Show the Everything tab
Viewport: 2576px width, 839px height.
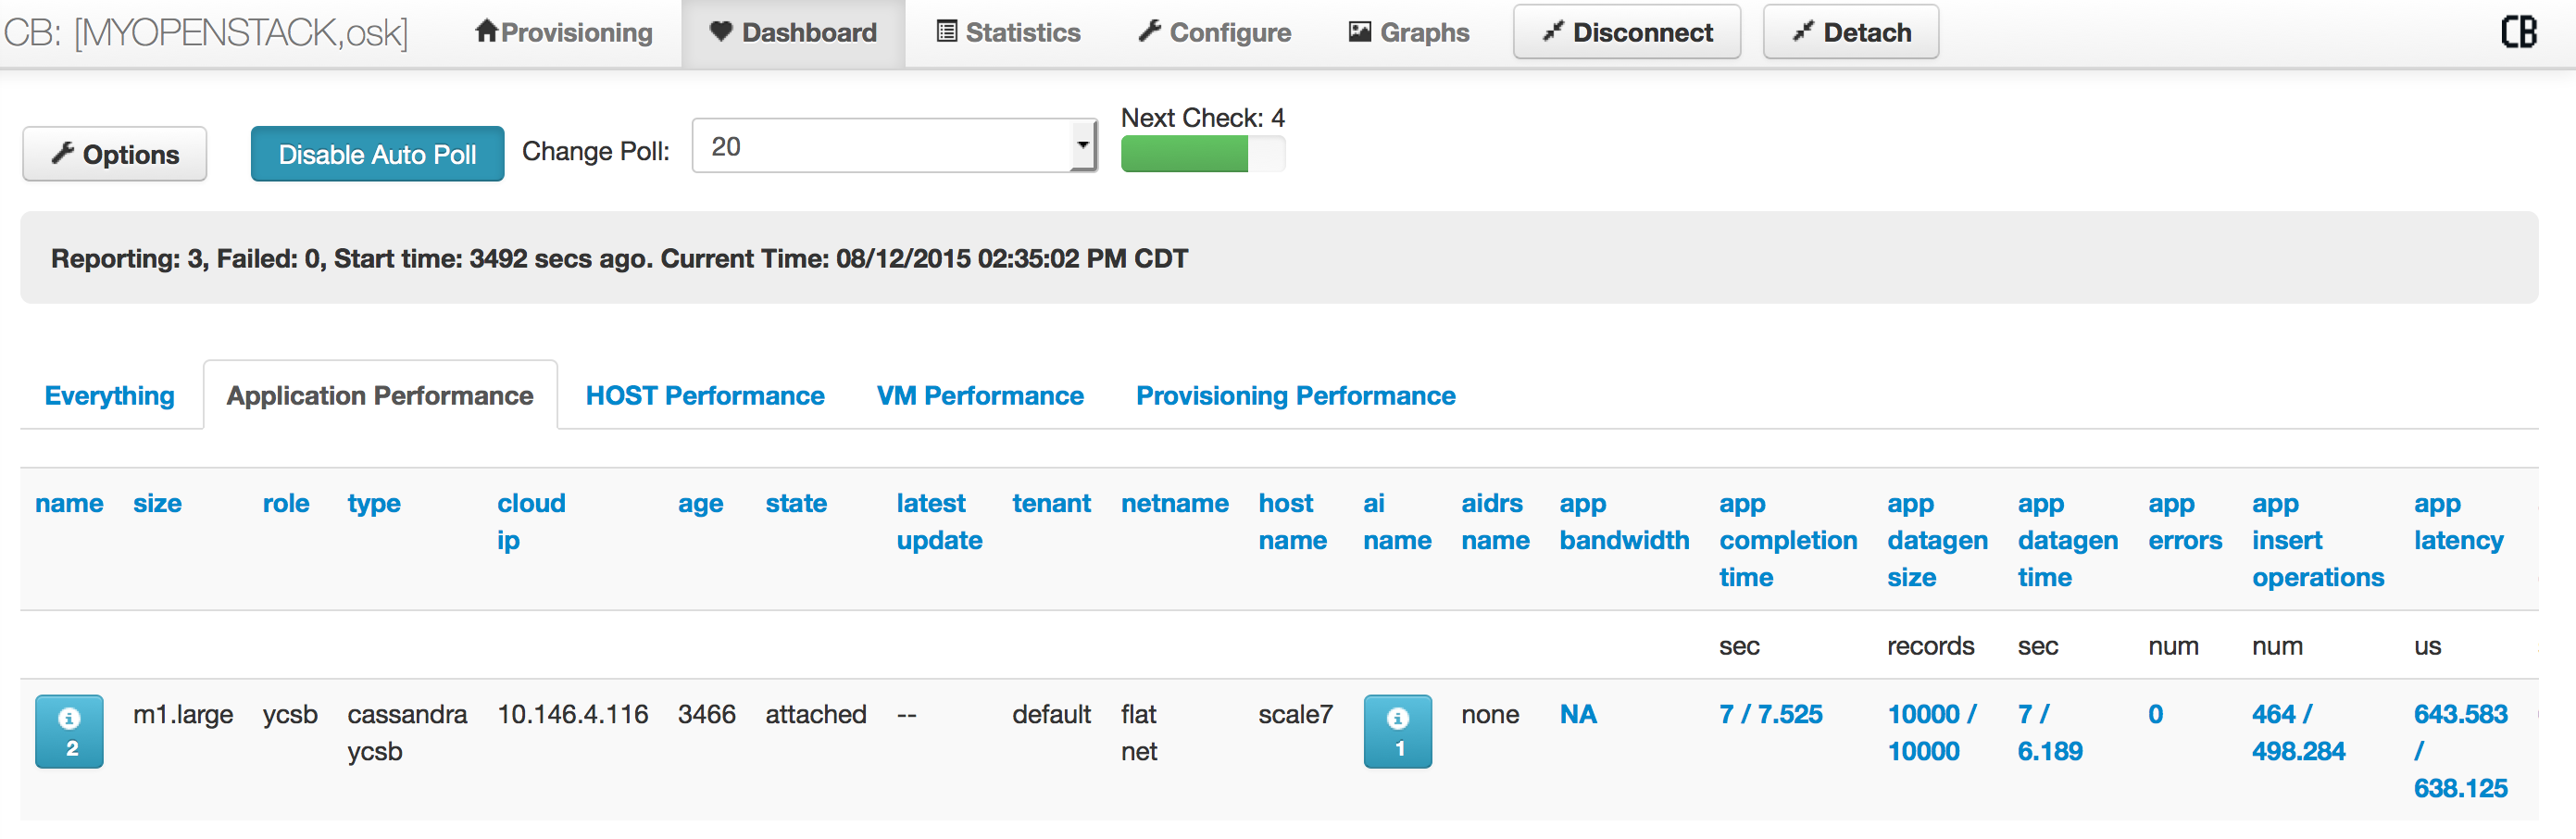(110, 396)
